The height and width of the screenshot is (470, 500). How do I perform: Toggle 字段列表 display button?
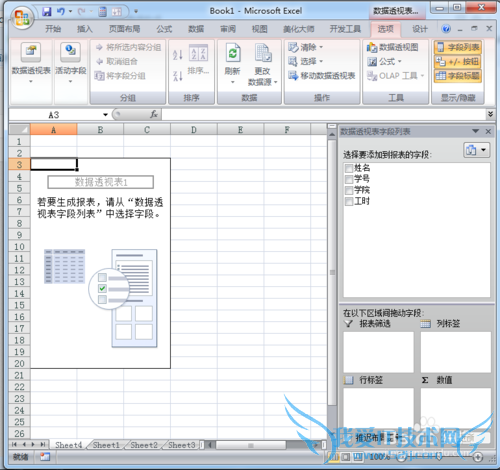point(458,47)
